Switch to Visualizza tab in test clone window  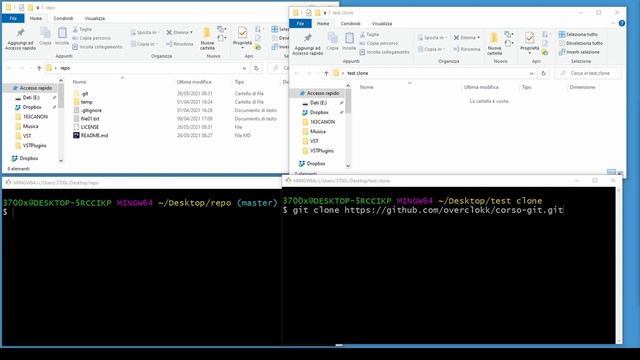[382, 24]
